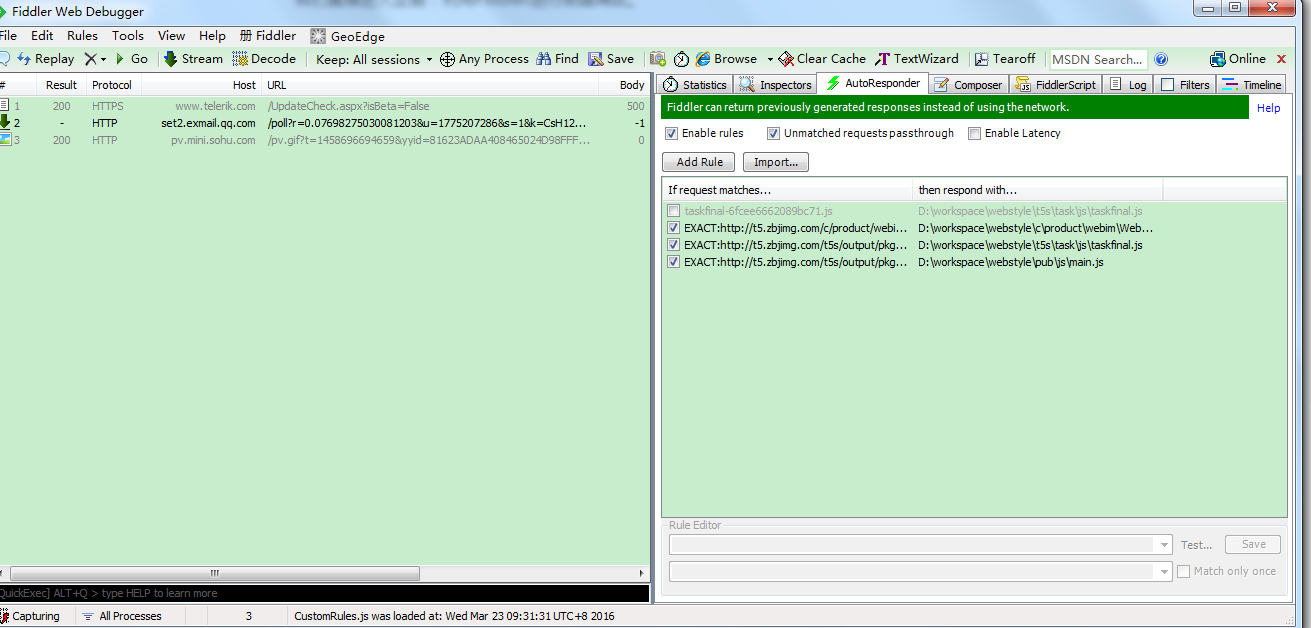Open the Keep: All sessions dropdown
Image resolution: width=1311 pixels, height=628 pixels.
tap(374, 59)
